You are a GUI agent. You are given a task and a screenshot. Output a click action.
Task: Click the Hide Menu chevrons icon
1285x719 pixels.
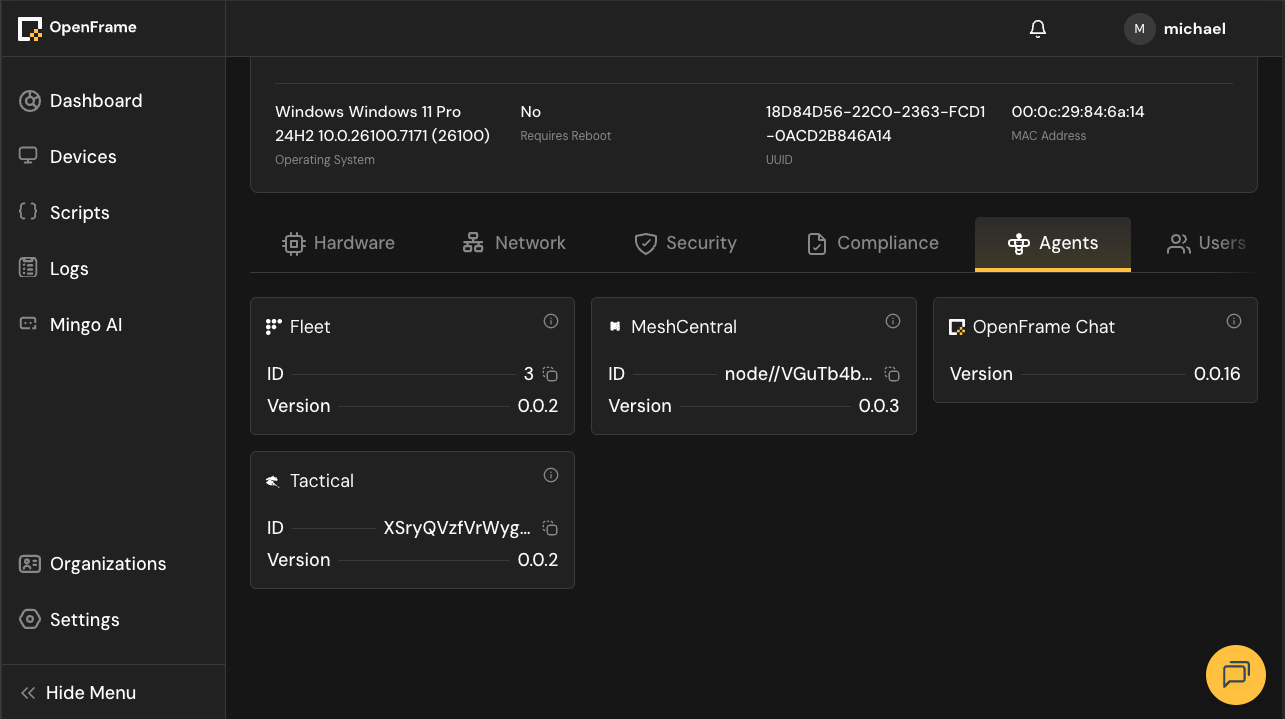(28, 693)
